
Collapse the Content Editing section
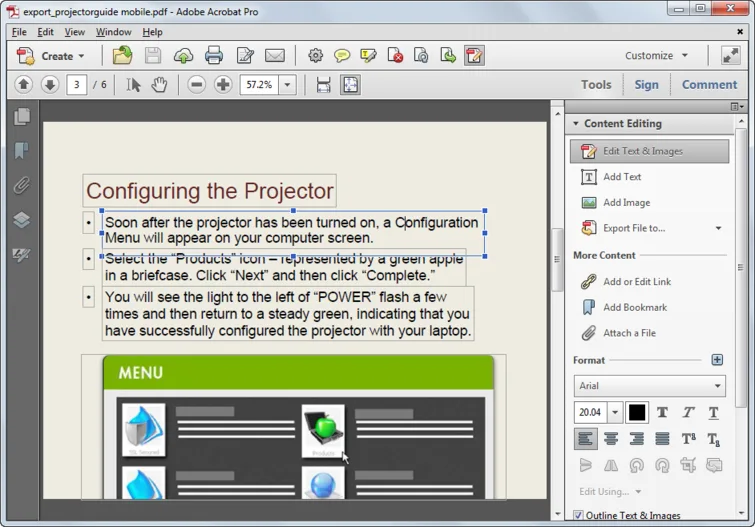575,124
